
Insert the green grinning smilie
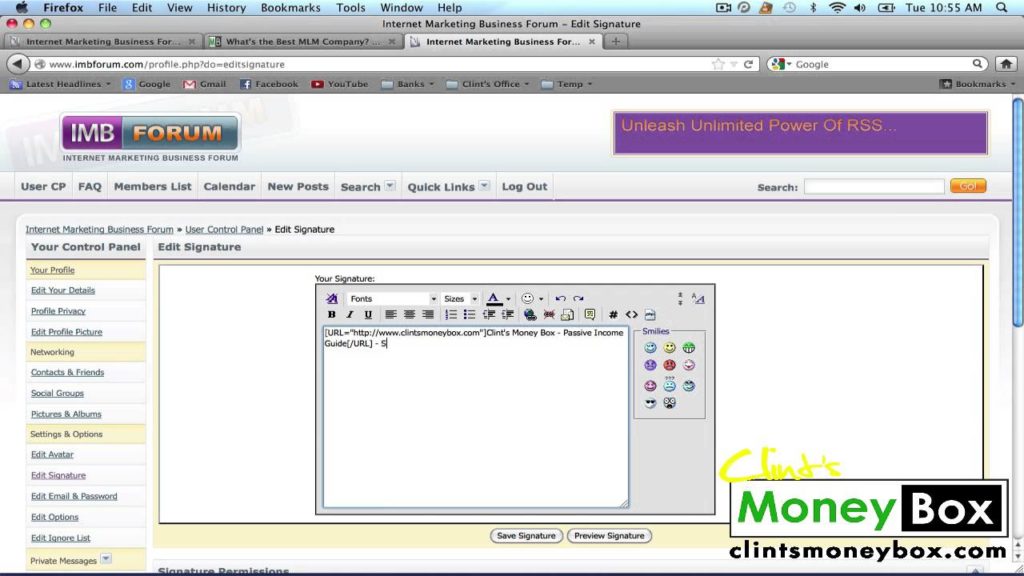688,348
